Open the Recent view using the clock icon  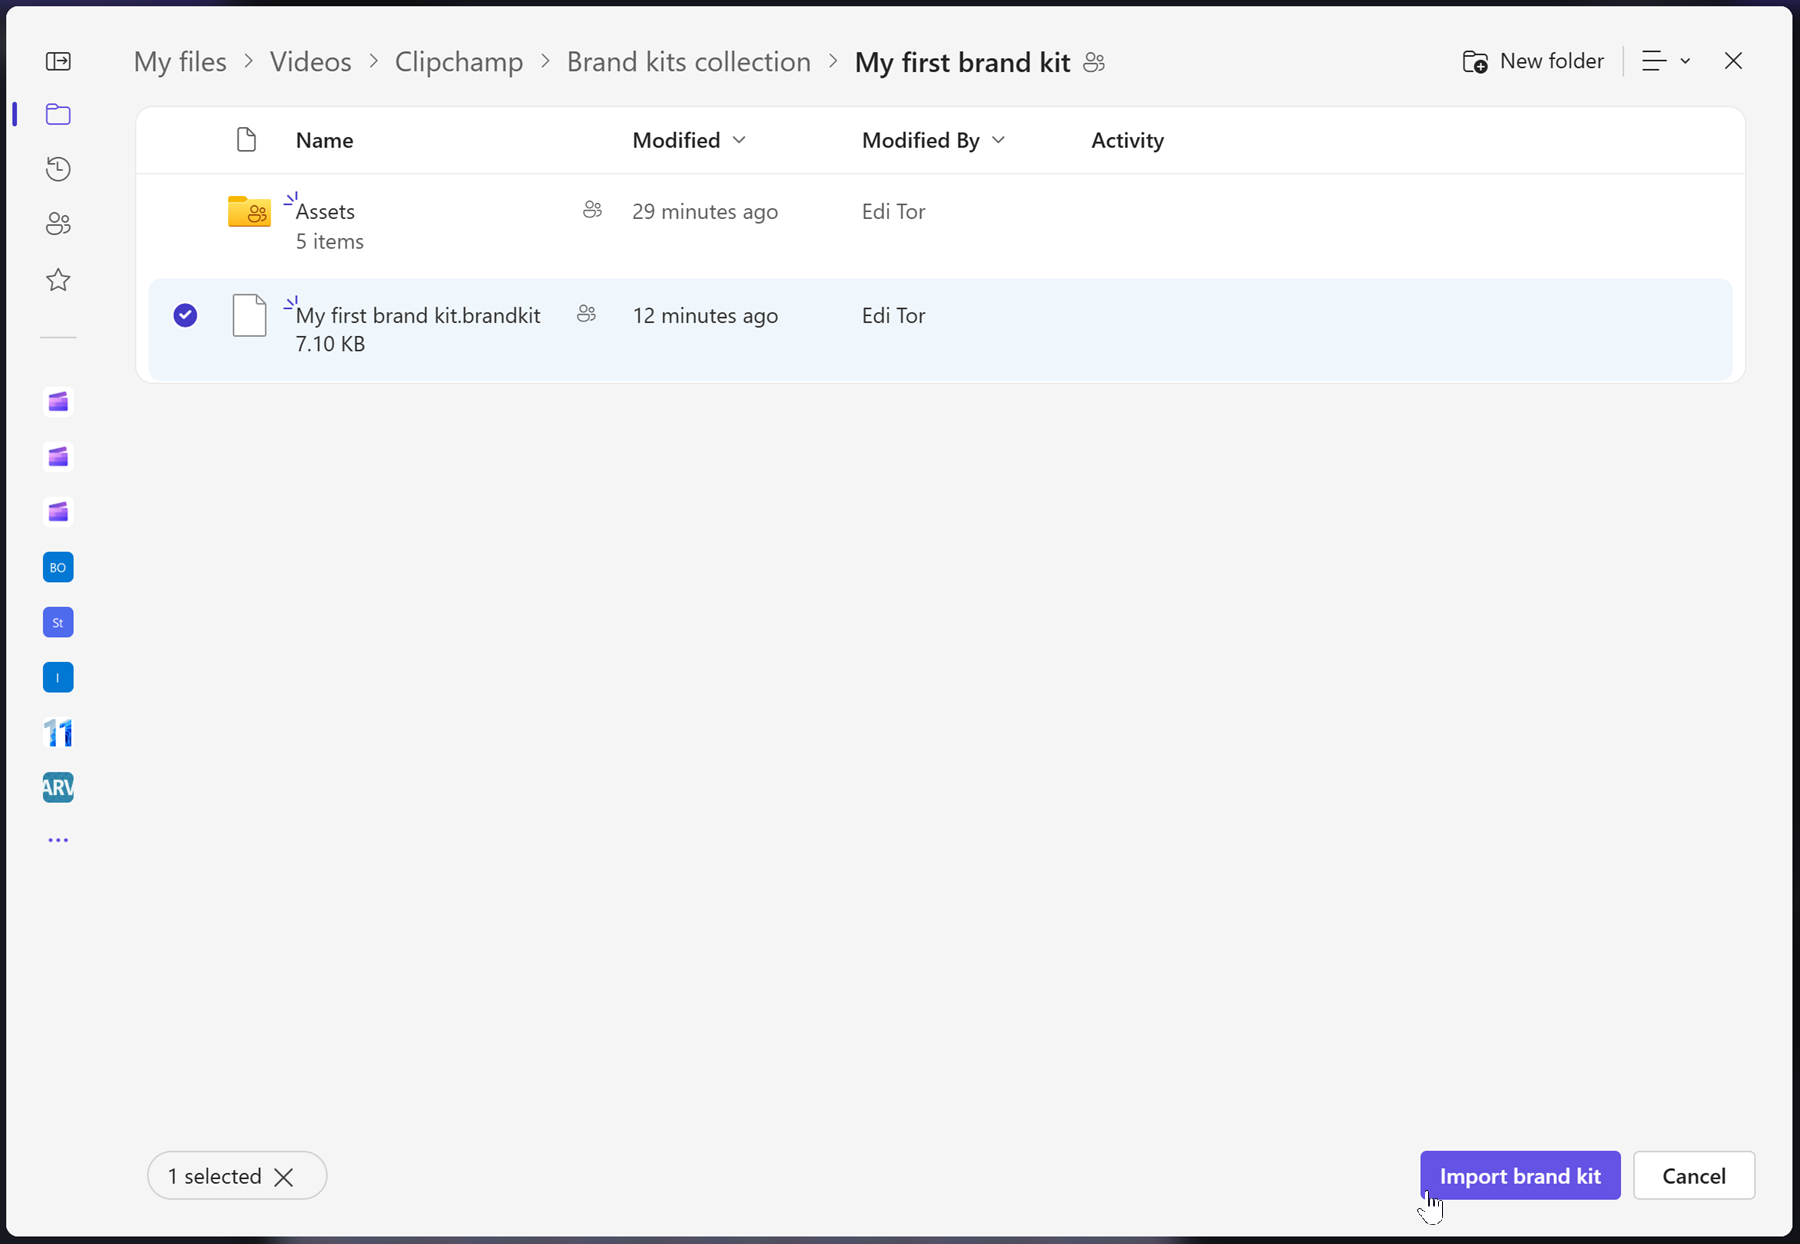[x=58, y=168]
